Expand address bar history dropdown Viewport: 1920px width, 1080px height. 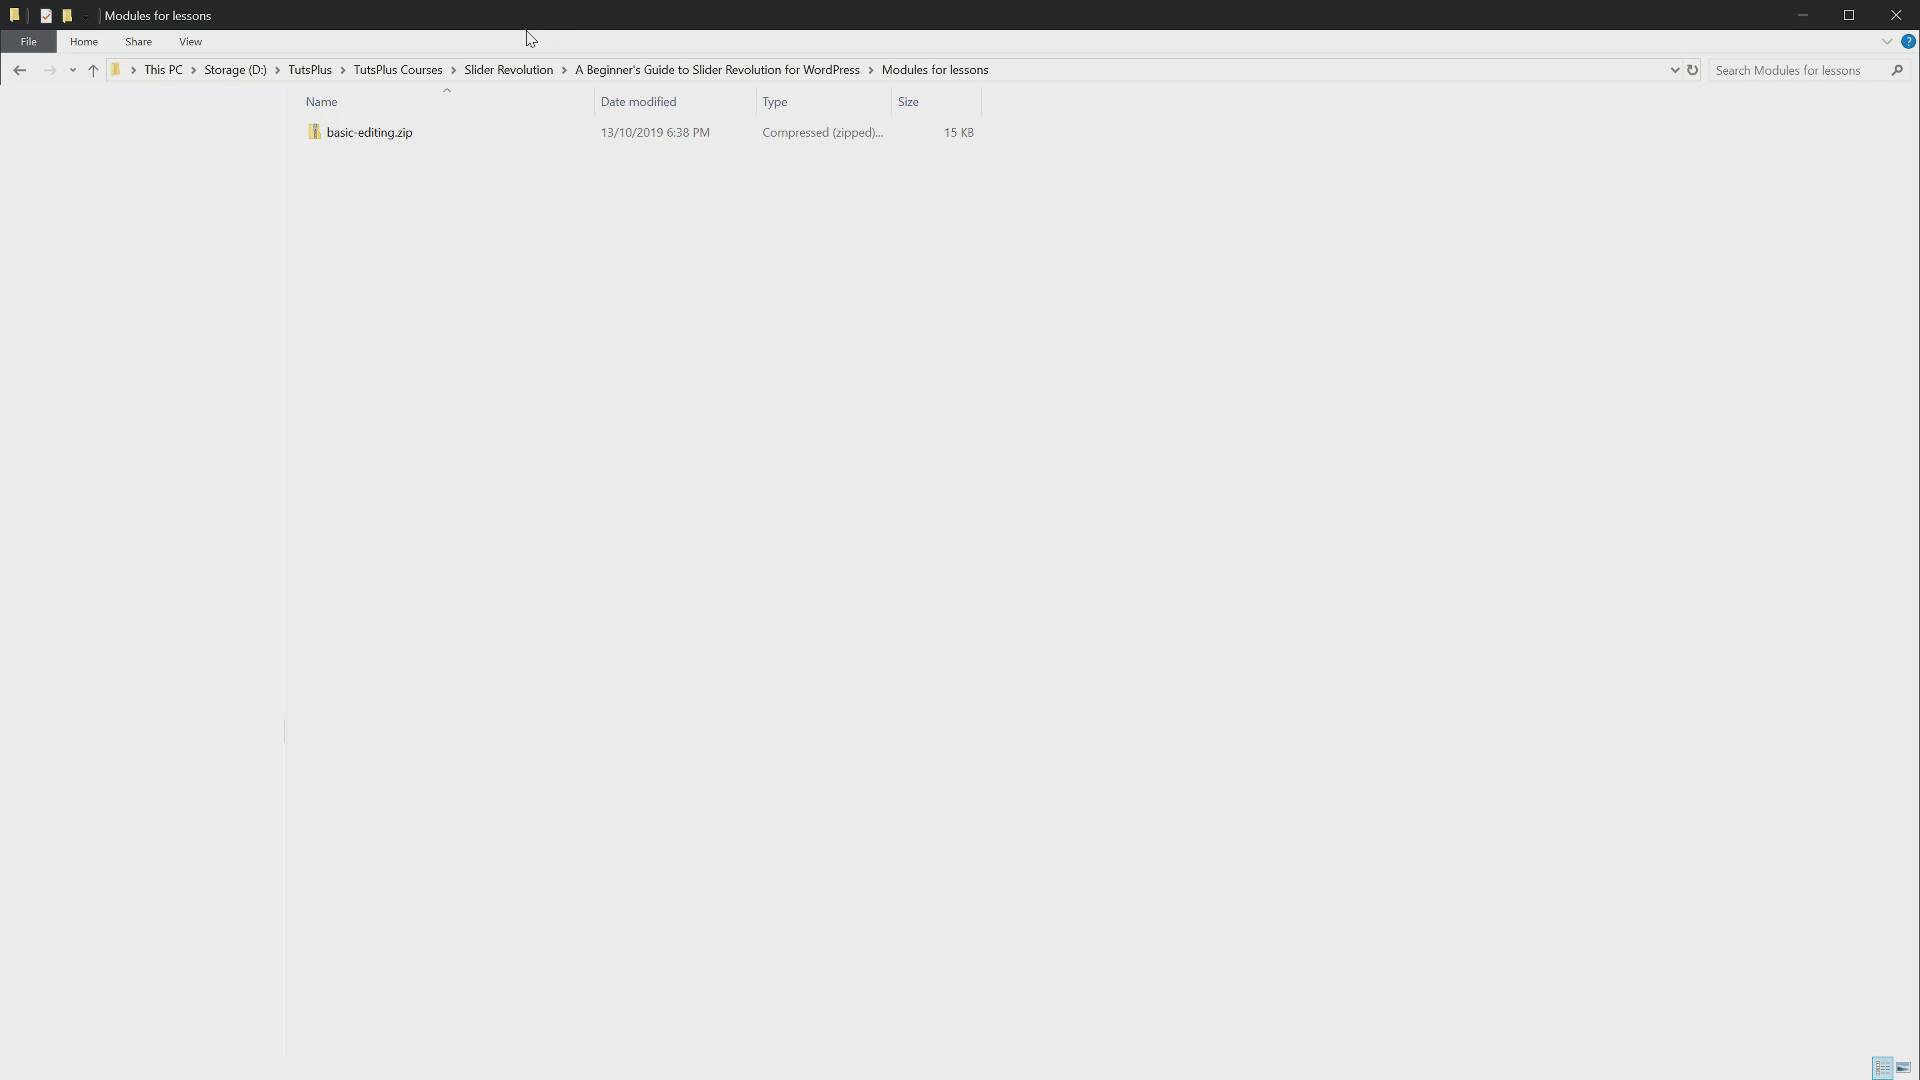coord(1674,70)
